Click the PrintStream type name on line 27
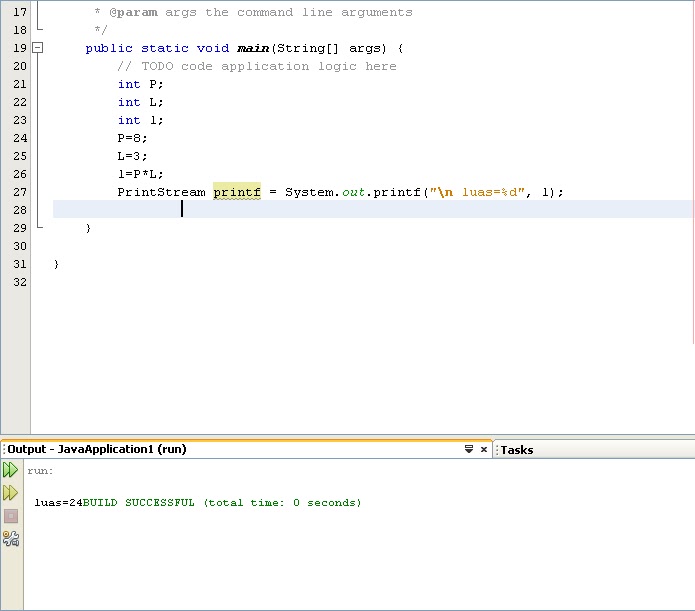 [x=161, y=192]
